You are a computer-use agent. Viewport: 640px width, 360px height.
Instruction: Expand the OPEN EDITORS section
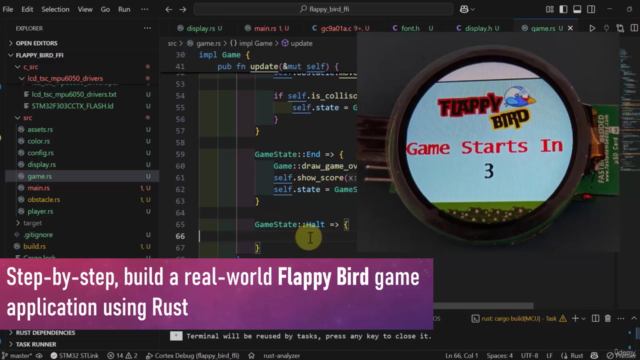click(36, 43)
